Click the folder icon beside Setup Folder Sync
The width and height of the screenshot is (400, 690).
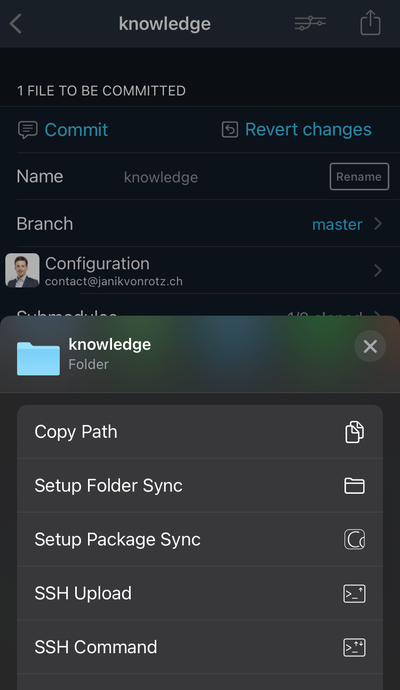pyautogui.click(x=354, y=486)
